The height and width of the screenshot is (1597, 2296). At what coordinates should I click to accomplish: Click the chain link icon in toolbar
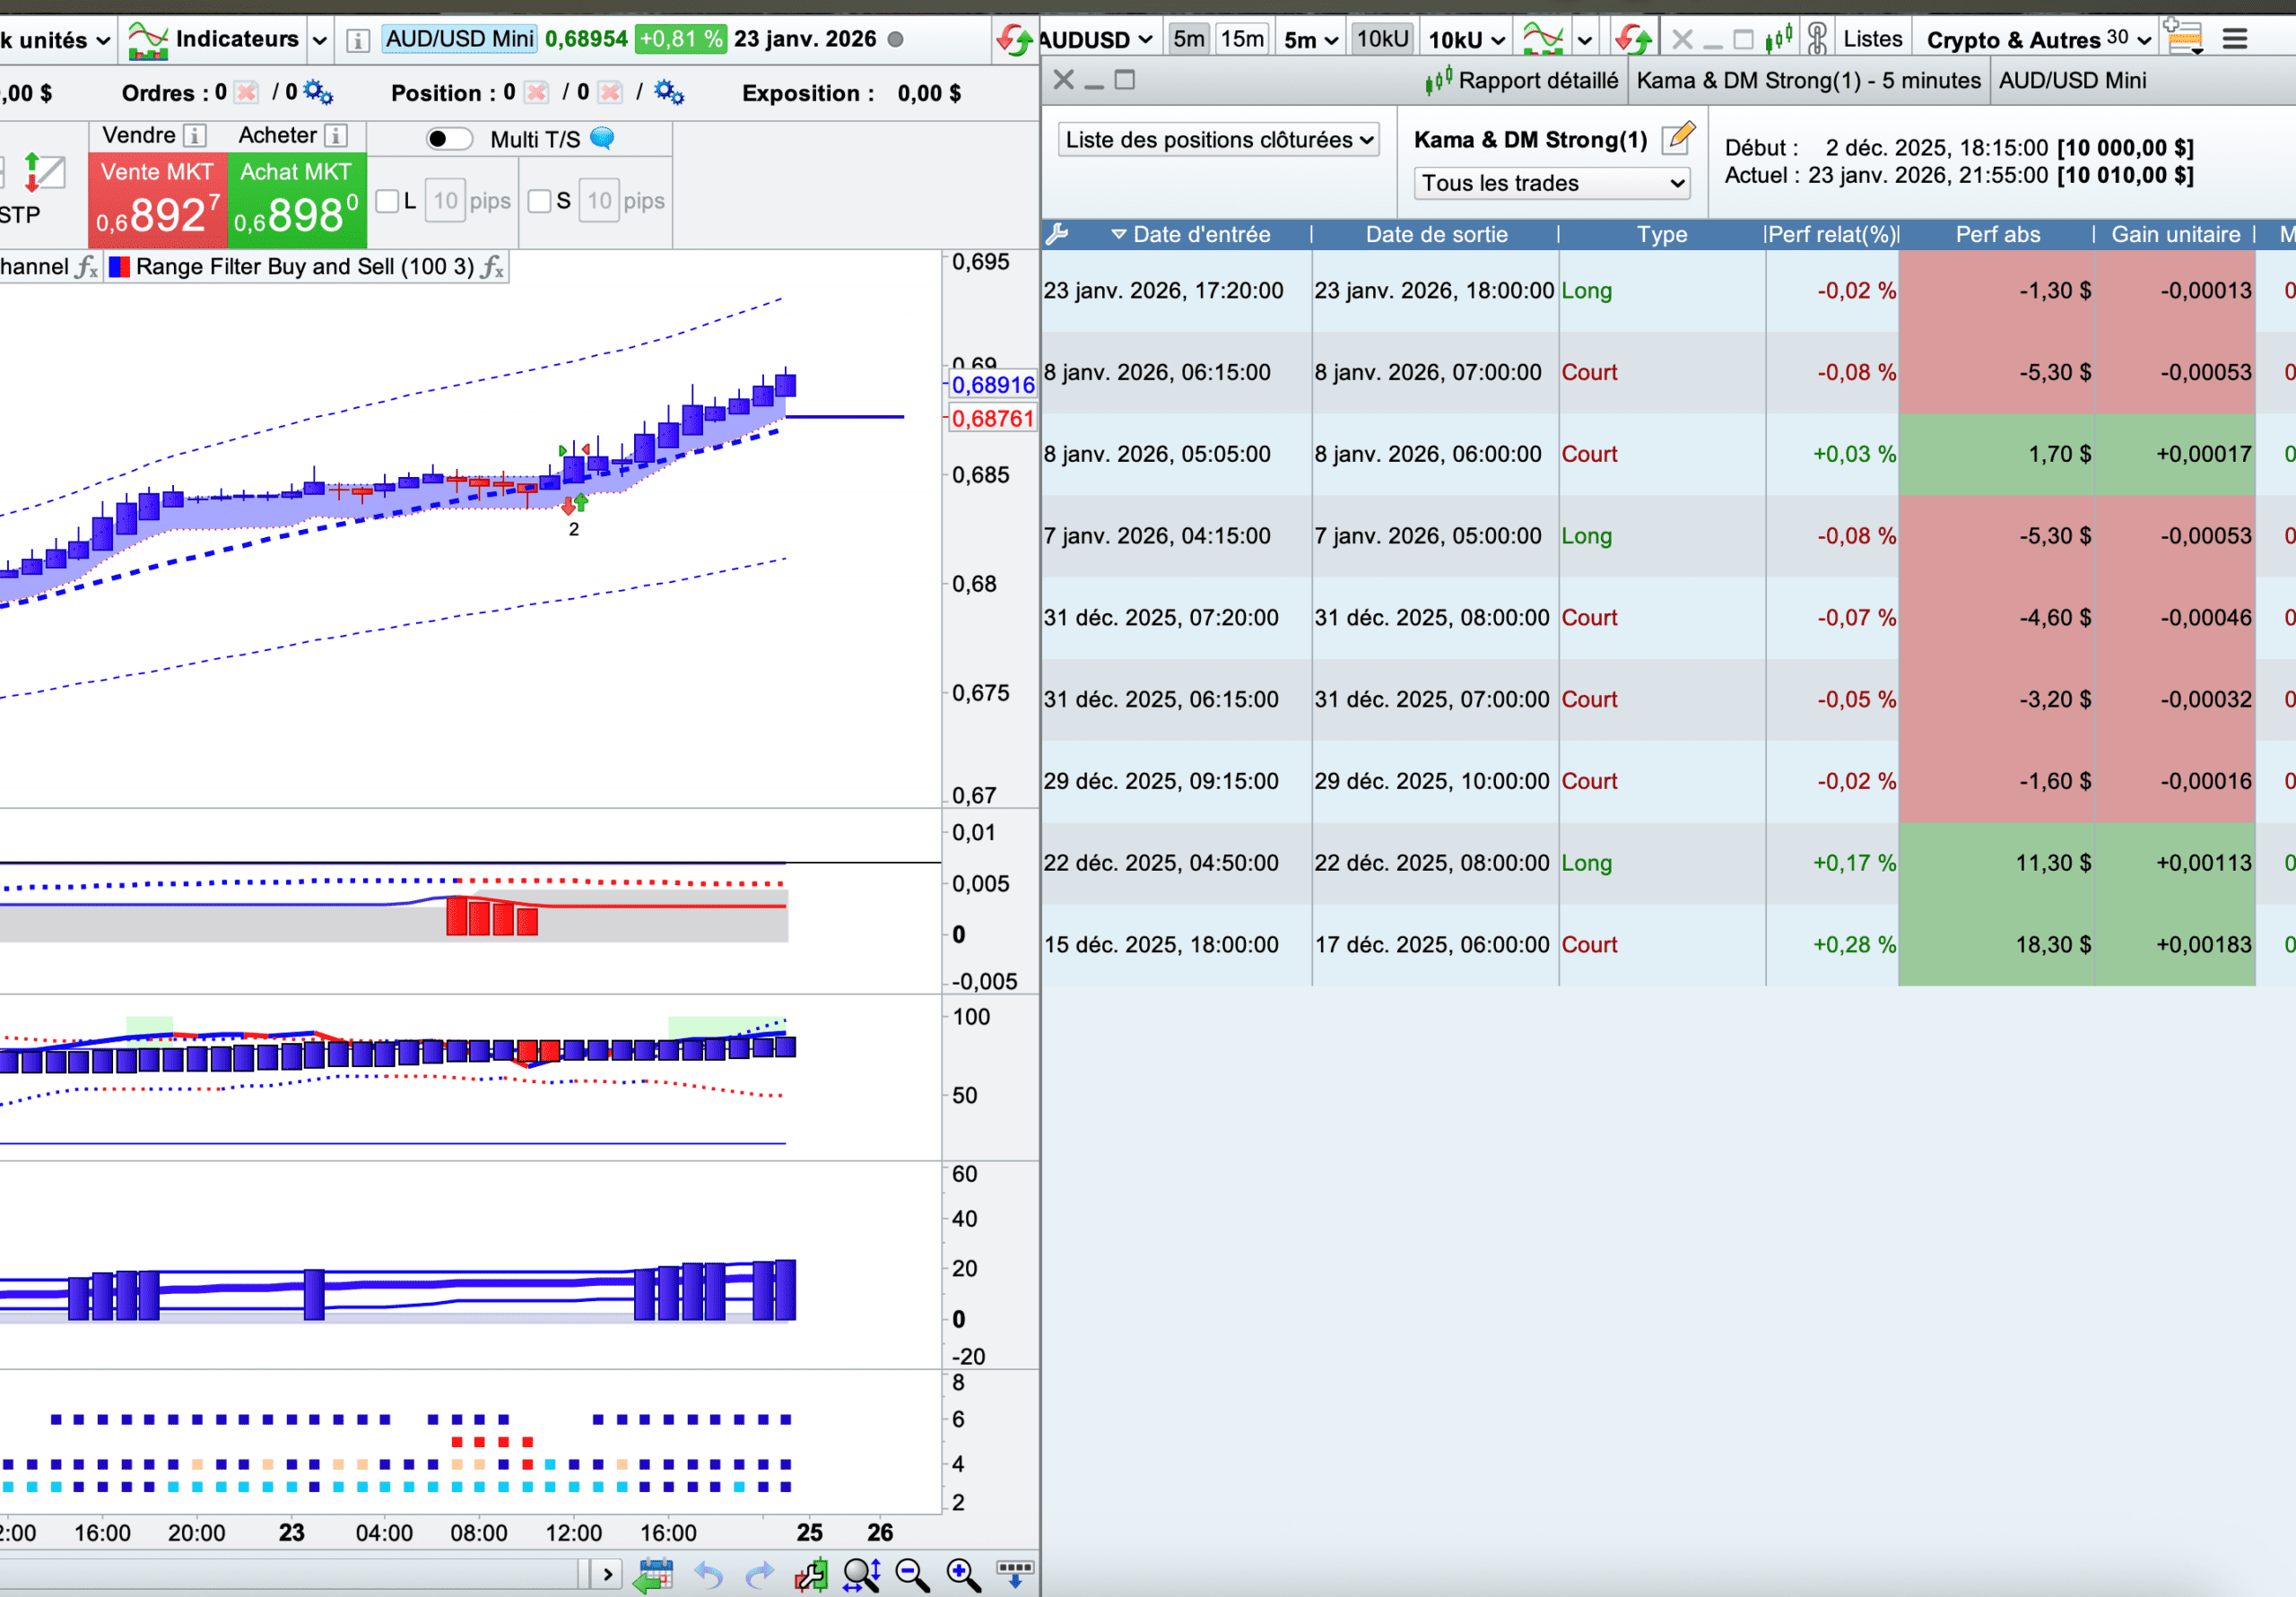pos(1818,40)
